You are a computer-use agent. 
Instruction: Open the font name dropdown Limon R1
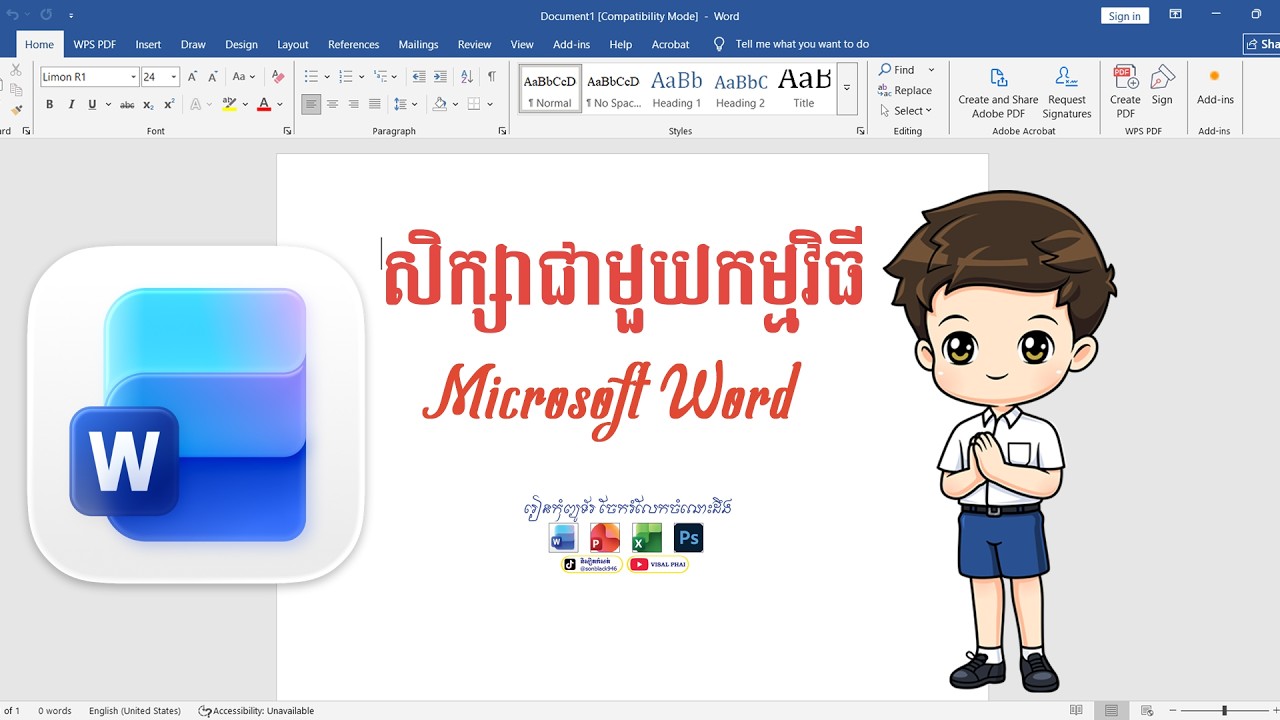133,77
